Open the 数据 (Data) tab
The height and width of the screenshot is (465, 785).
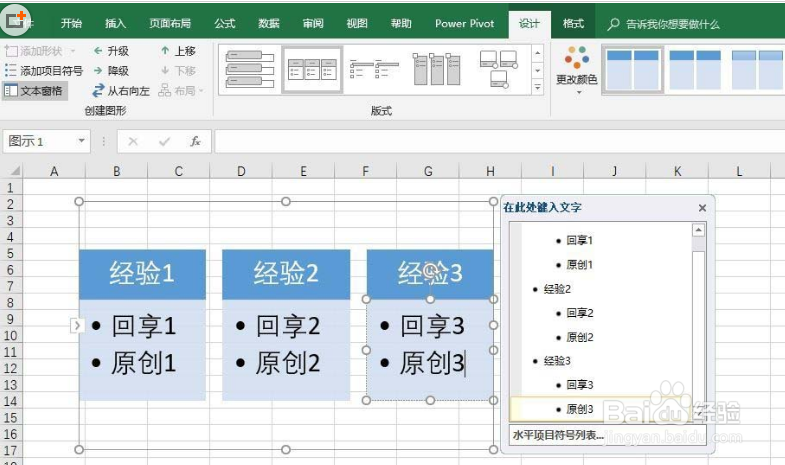click(269, 24)
